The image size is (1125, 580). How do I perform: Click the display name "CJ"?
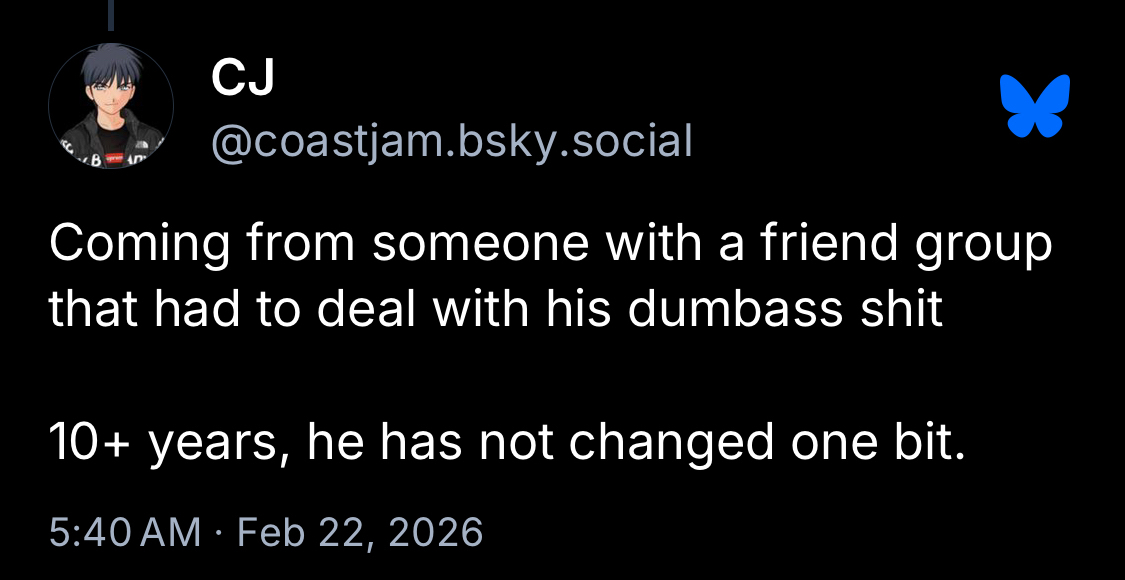[243, 82]
